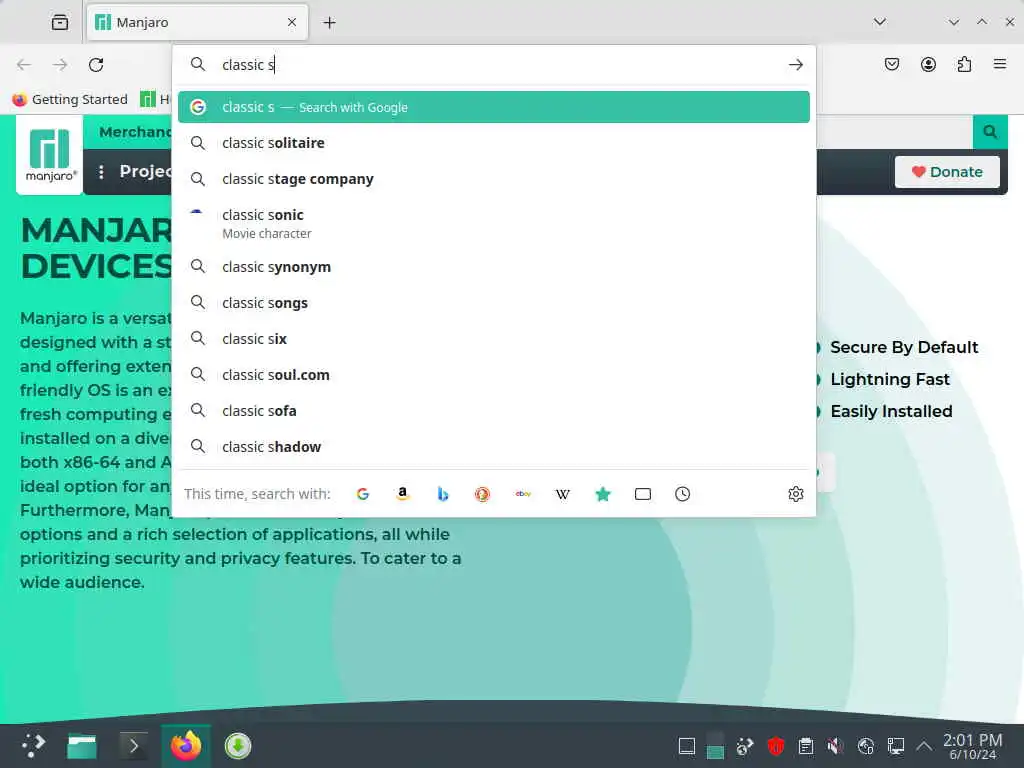Search open tabs via the tab icon

643,494
